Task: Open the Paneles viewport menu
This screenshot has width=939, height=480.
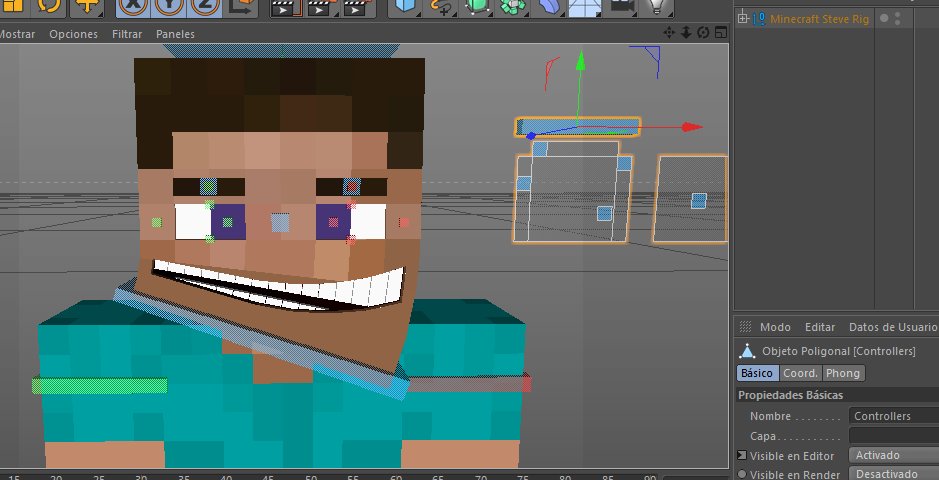Action: pyautogui.click(x=175, y=34)
